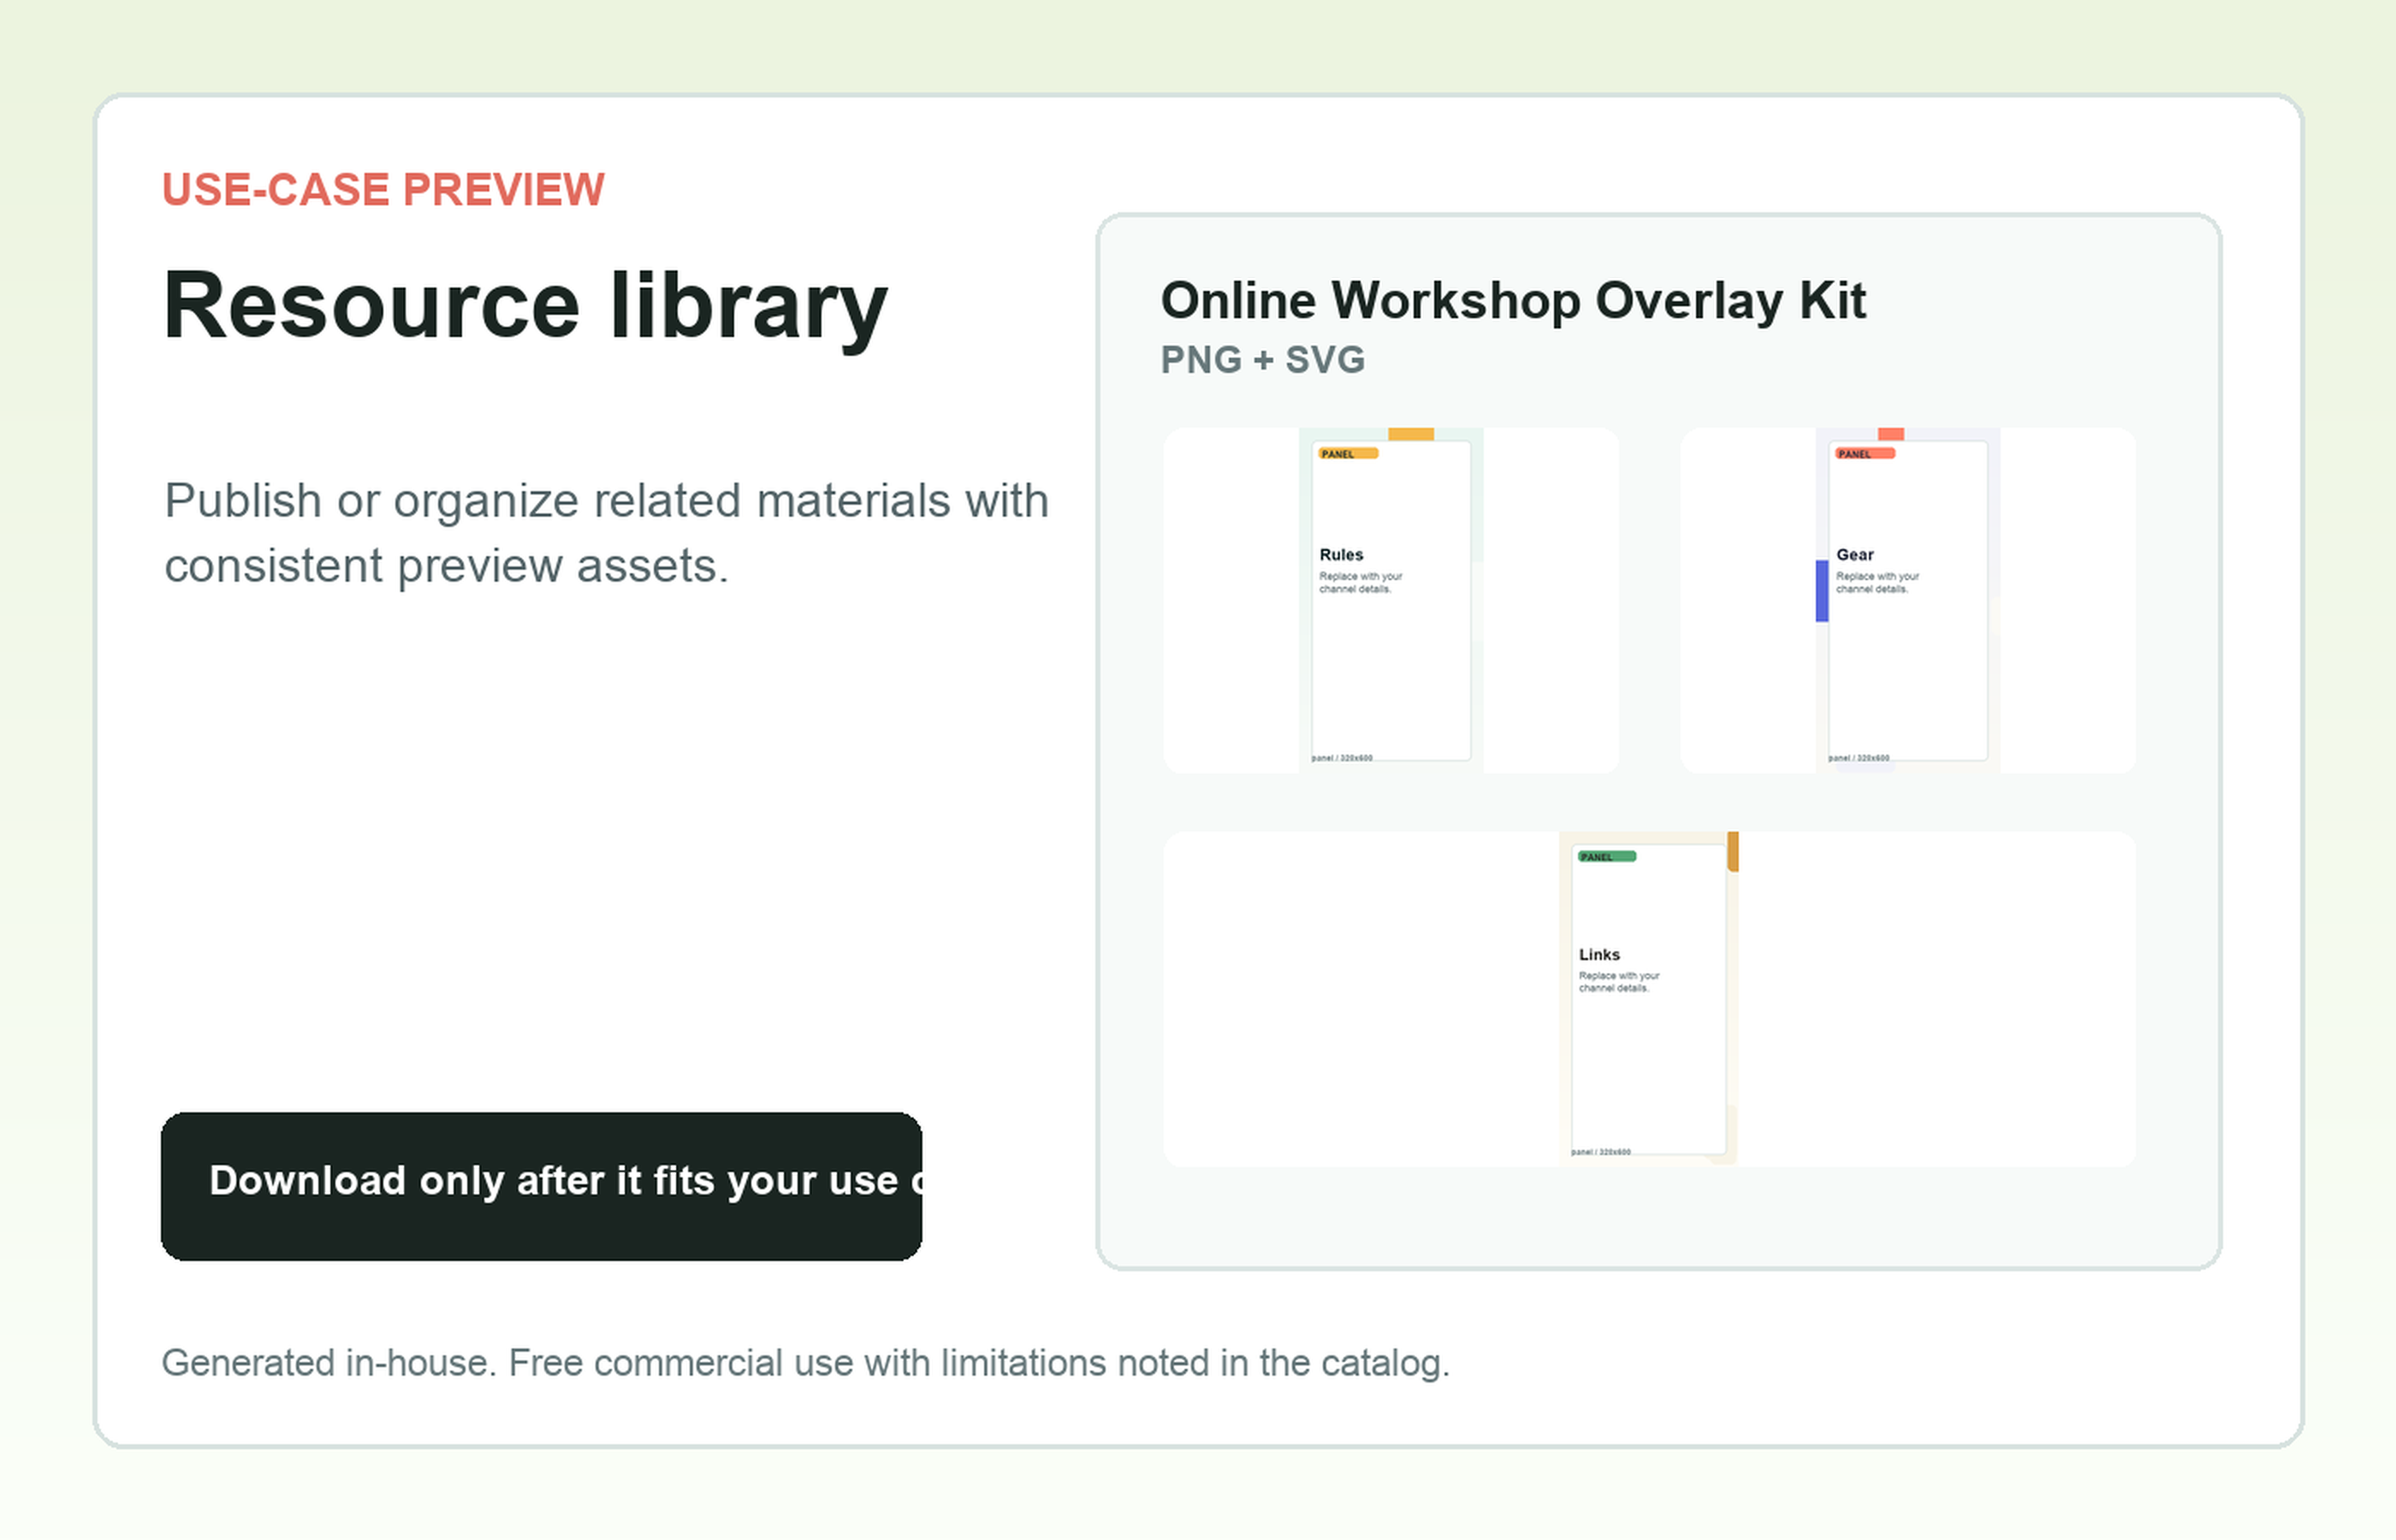Click the PNG + SVG format label
The width and height of the screenshot is (2396, 1540).
coord(1262,360)
